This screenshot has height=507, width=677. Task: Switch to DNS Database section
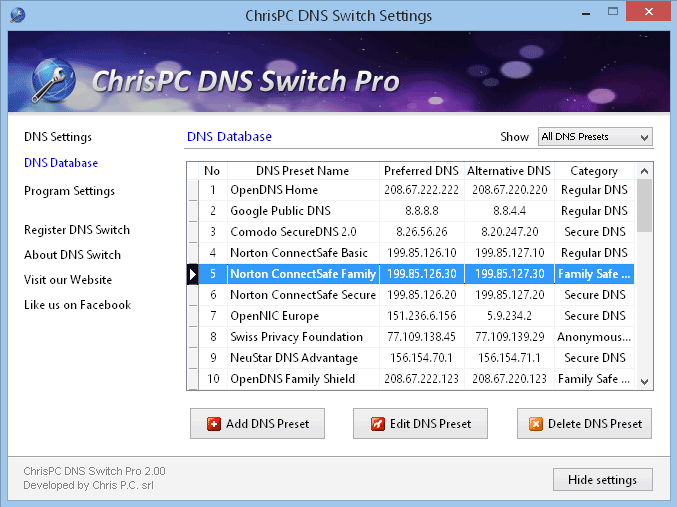61,163
